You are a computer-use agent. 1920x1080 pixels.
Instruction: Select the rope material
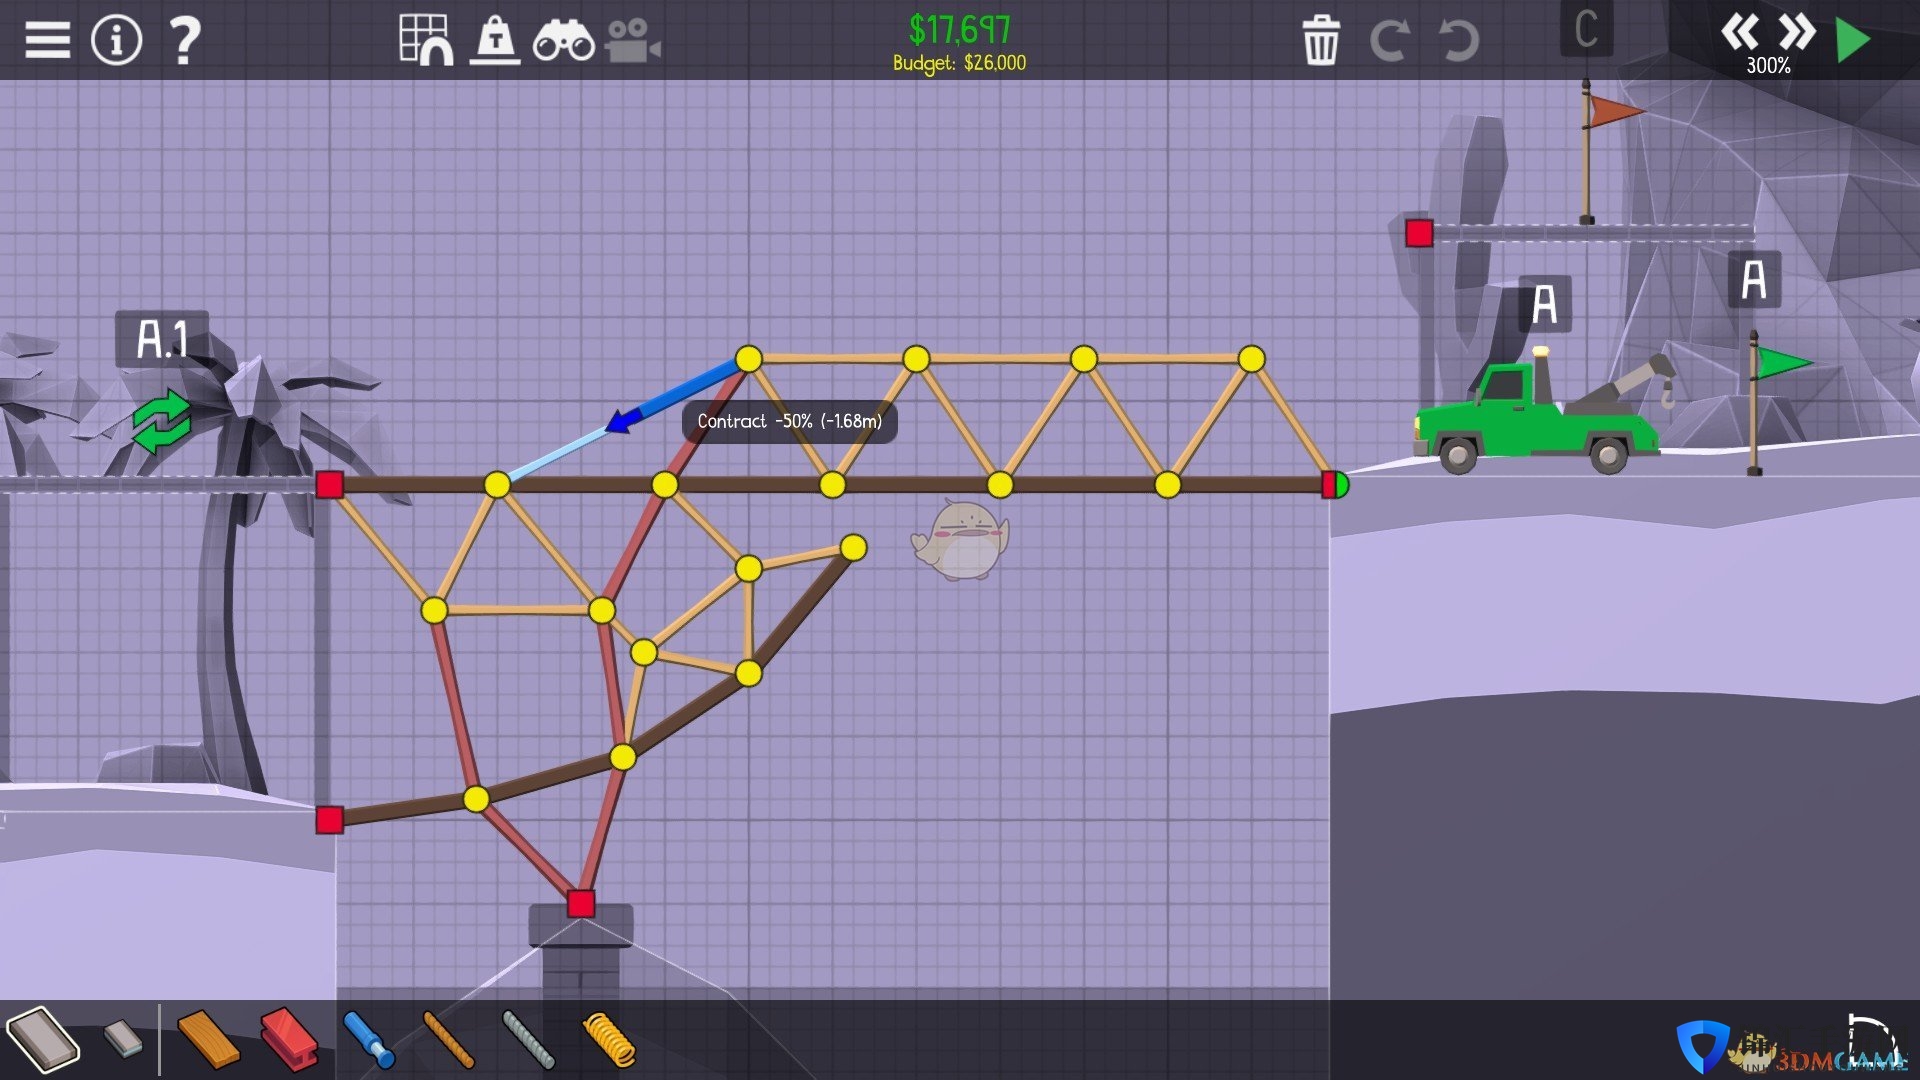pyautogui.click(x=448, y=1039)
